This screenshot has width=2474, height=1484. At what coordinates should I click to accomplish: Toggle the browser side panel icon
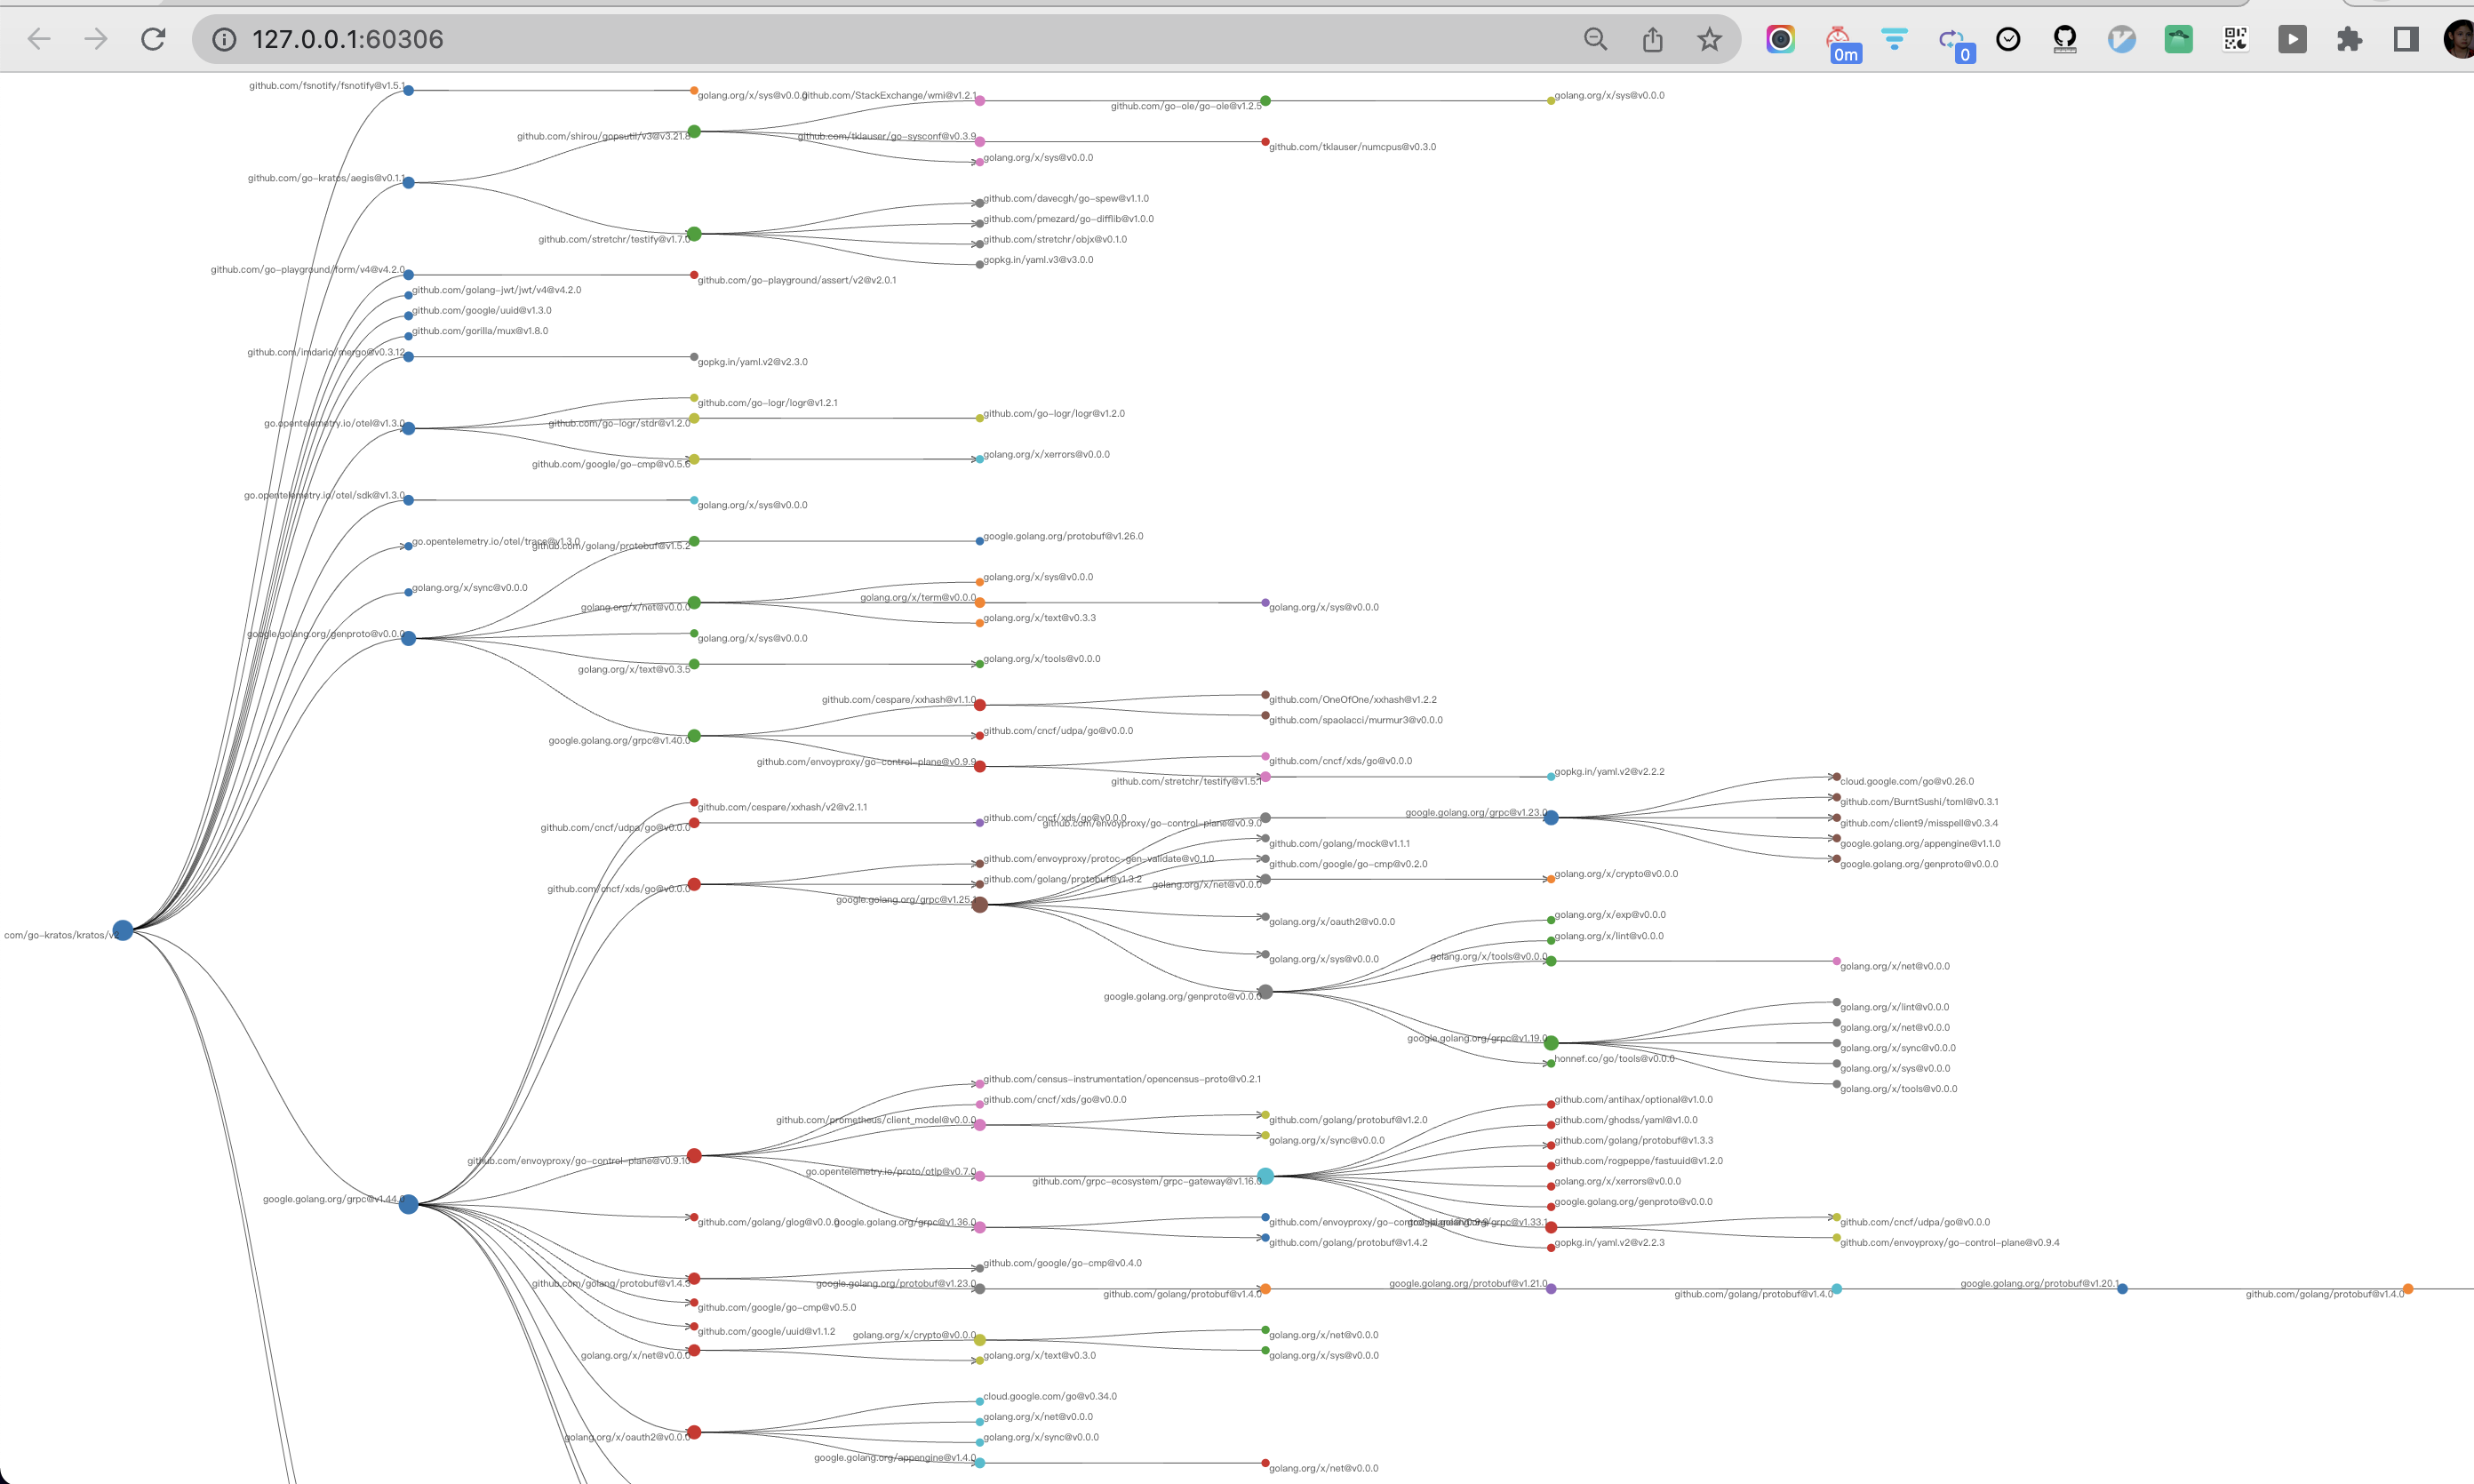click(2406, 39)
